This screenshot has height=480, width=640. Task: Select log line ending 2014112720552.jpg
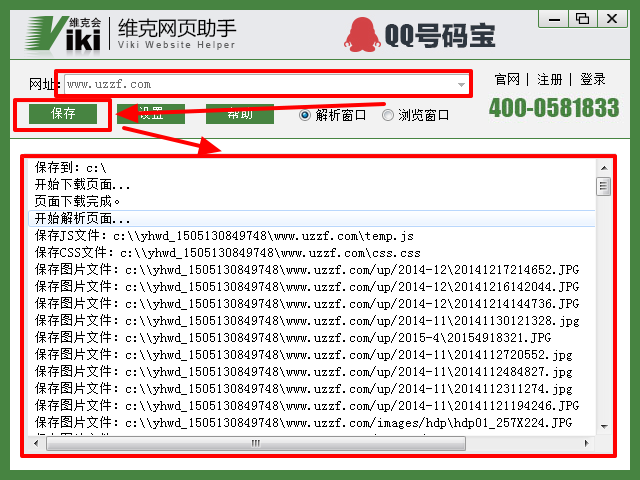(x=312, y=355)
